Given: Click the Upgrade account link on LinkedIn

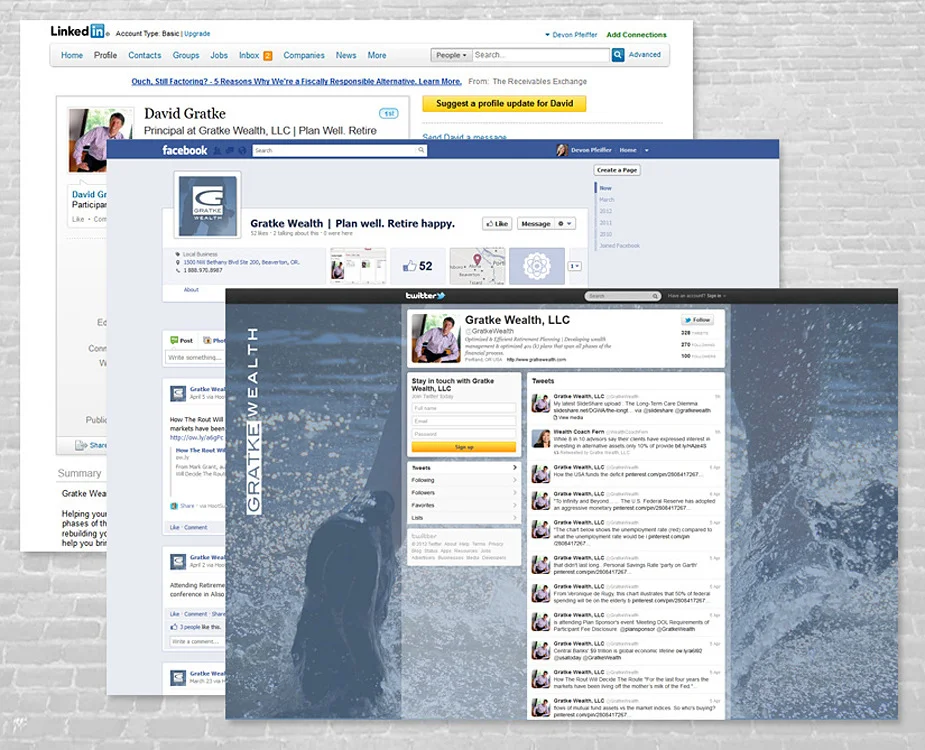Looking at the screenshot, I should [x=197, y=34].
